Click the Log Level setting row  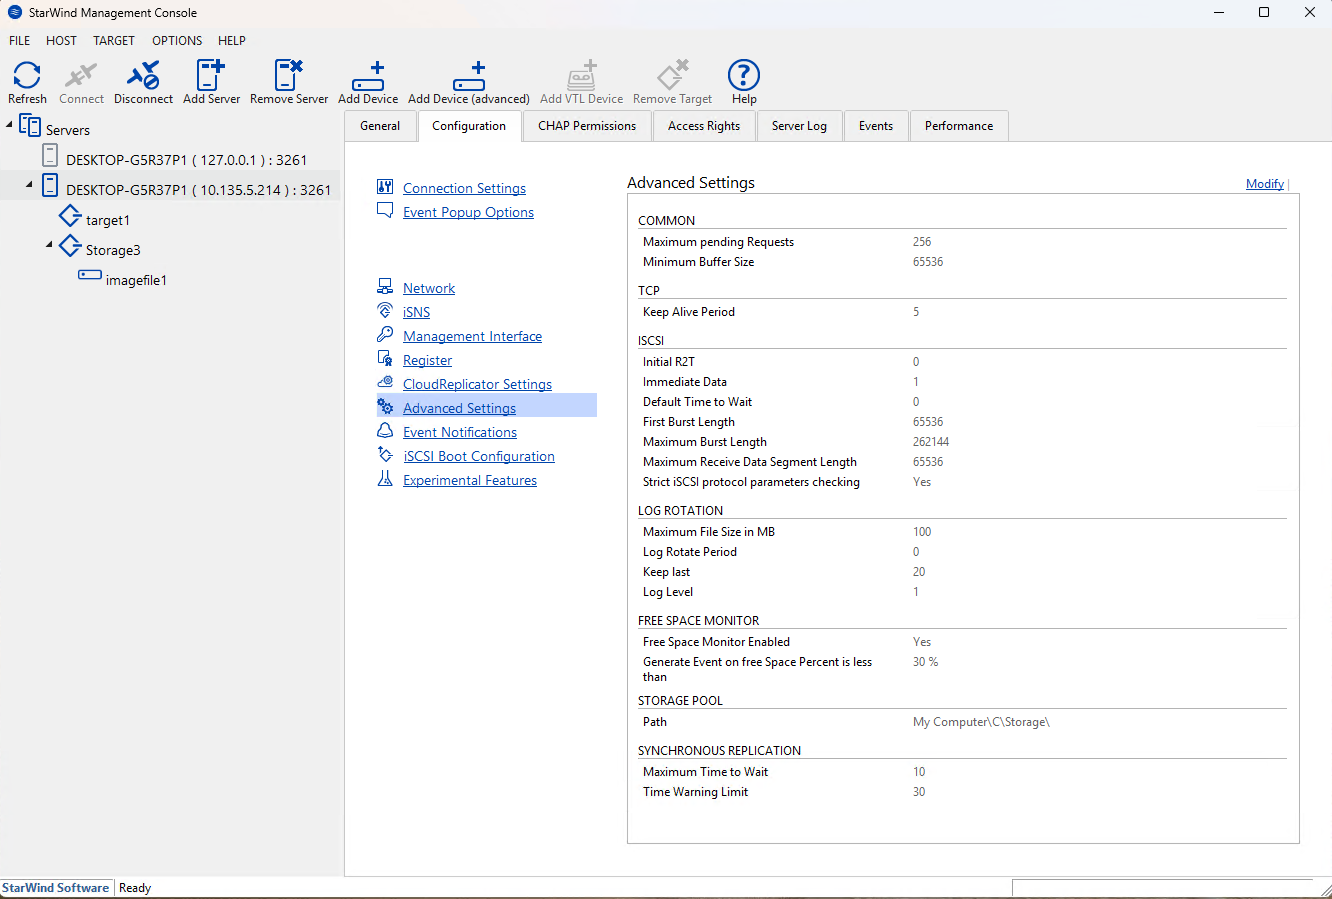pos(962,592)
